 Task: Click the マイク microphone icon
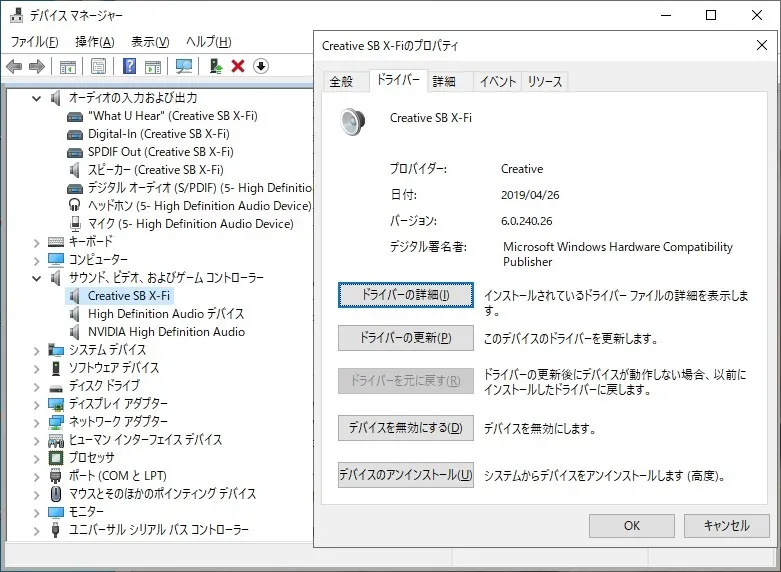click(75, 224)
